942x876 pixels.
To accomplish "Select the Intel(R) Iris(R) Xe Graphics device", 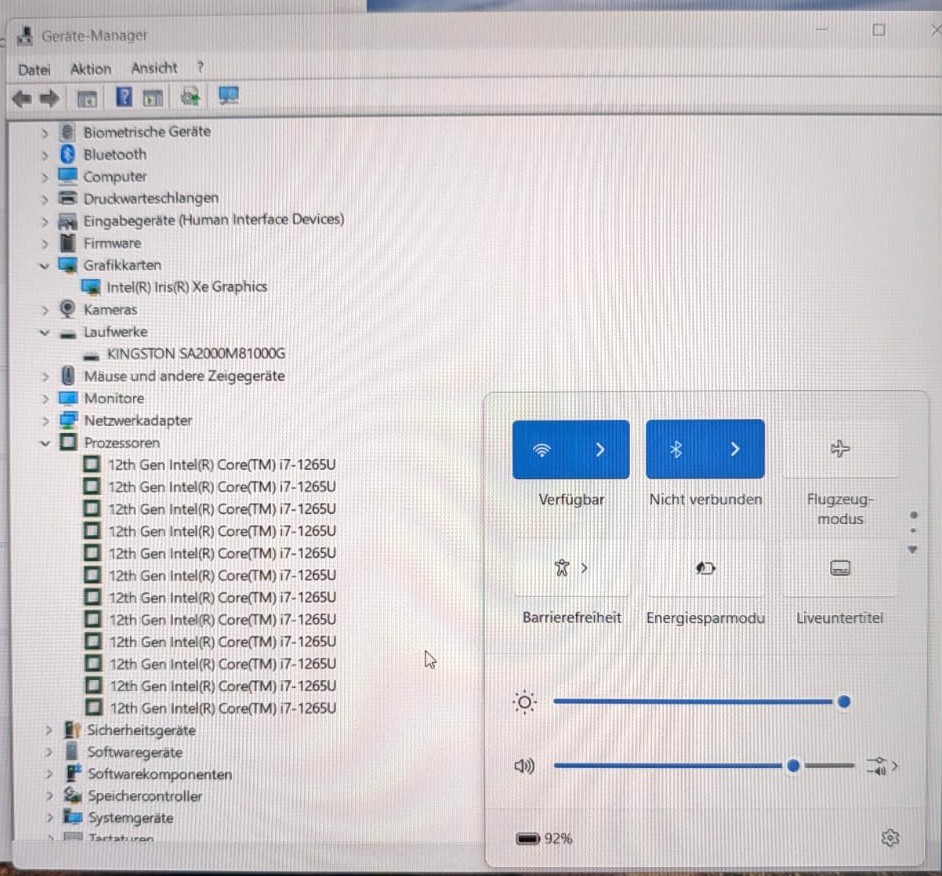I will [x=186, y=287].
